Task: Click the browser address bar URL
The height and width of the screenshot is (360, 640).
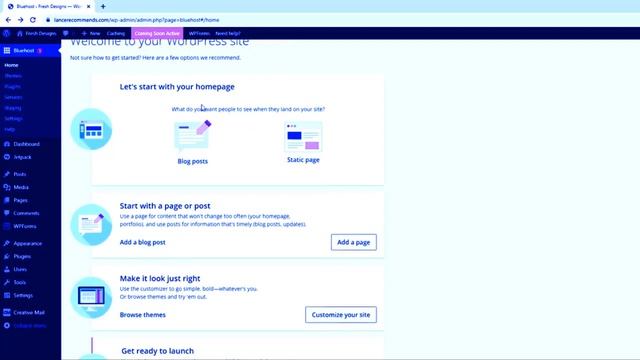Action: 136,20
